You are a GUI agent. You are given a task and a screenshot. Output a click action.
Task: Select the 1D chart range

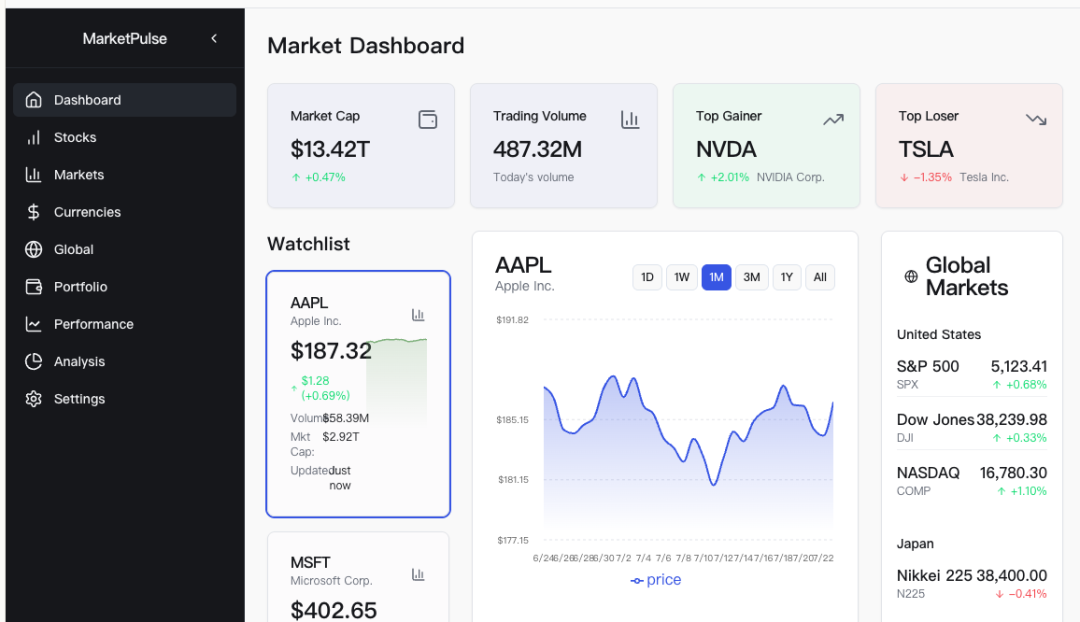pyautogui.click(x=647, y=277)
